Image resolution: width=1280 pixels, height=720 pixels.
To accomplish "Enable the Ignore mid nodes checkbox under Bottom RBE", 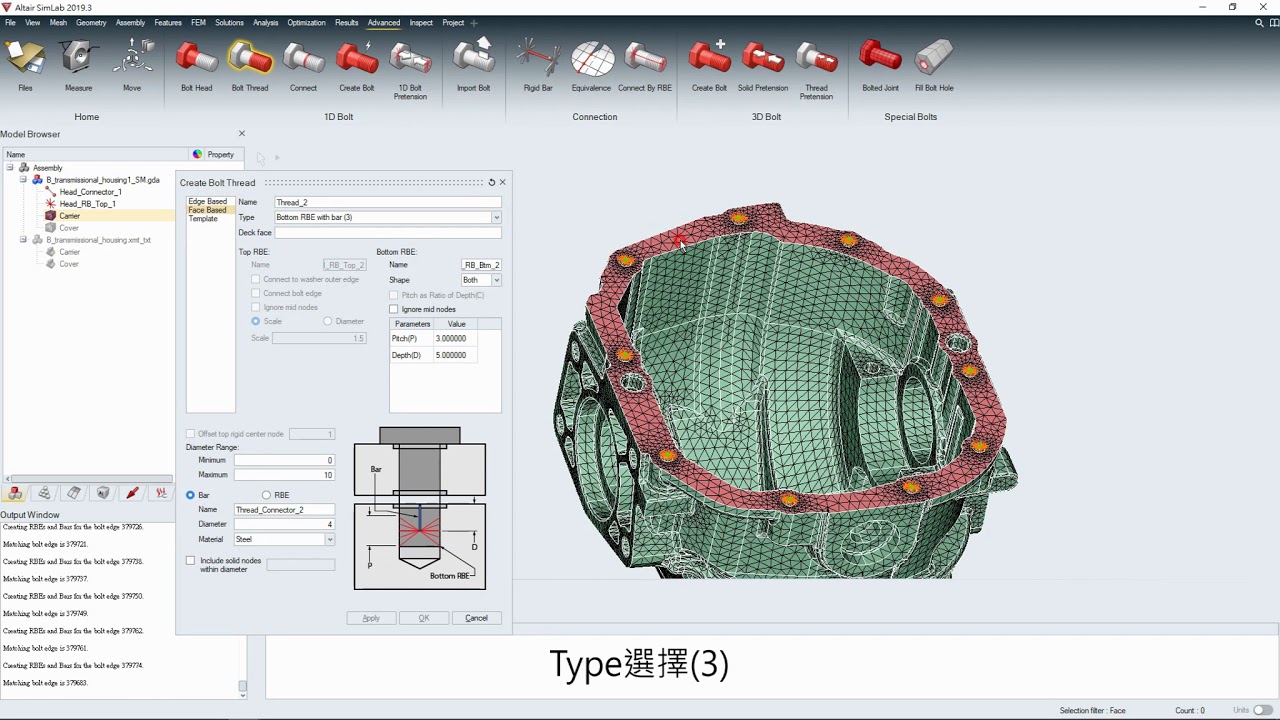I will (394, 309).
